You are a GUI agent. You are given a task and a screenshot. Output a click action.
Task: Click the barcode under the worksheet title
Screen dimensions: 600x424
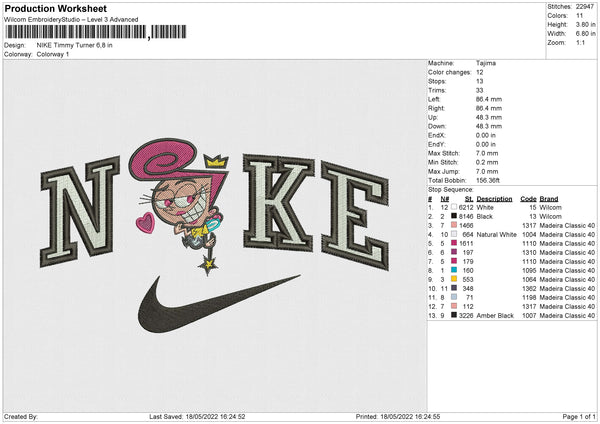[96, 32]
